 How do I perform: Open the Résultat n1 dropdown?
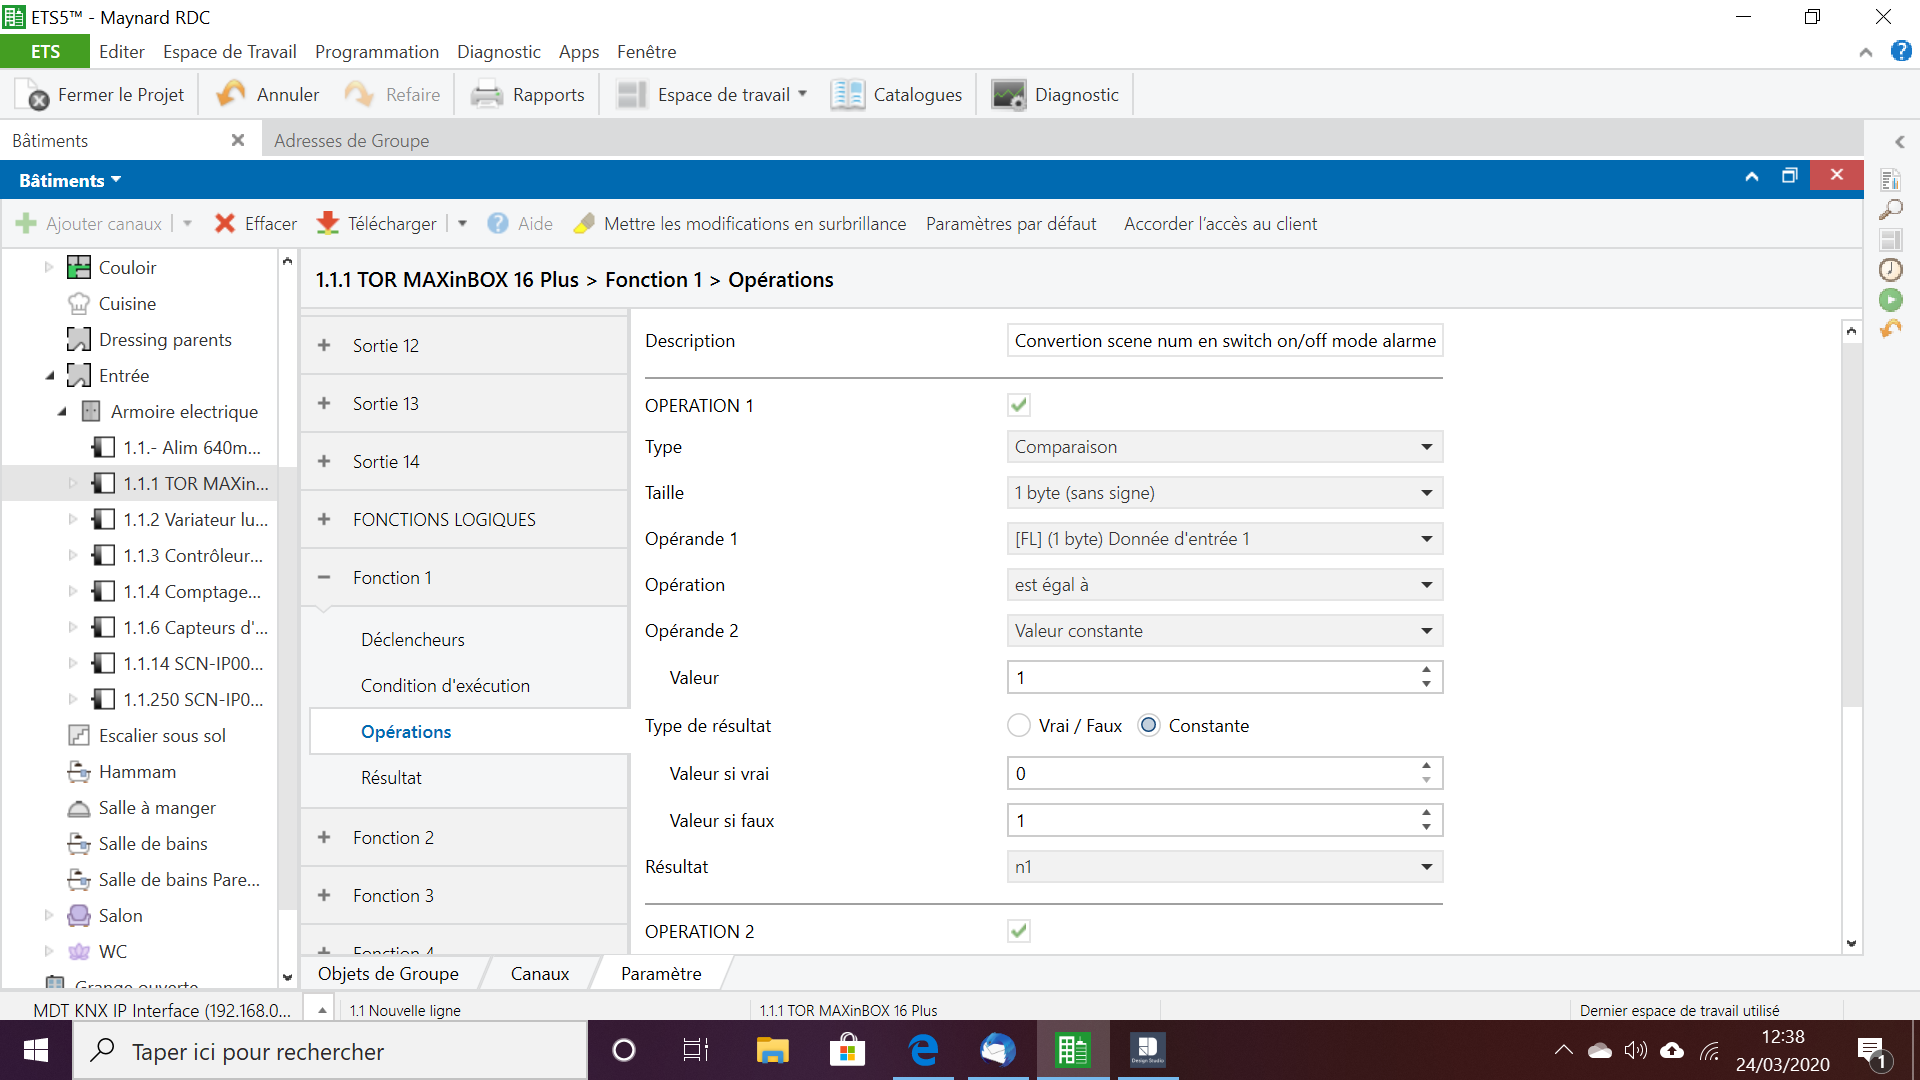coord(1224,867)
